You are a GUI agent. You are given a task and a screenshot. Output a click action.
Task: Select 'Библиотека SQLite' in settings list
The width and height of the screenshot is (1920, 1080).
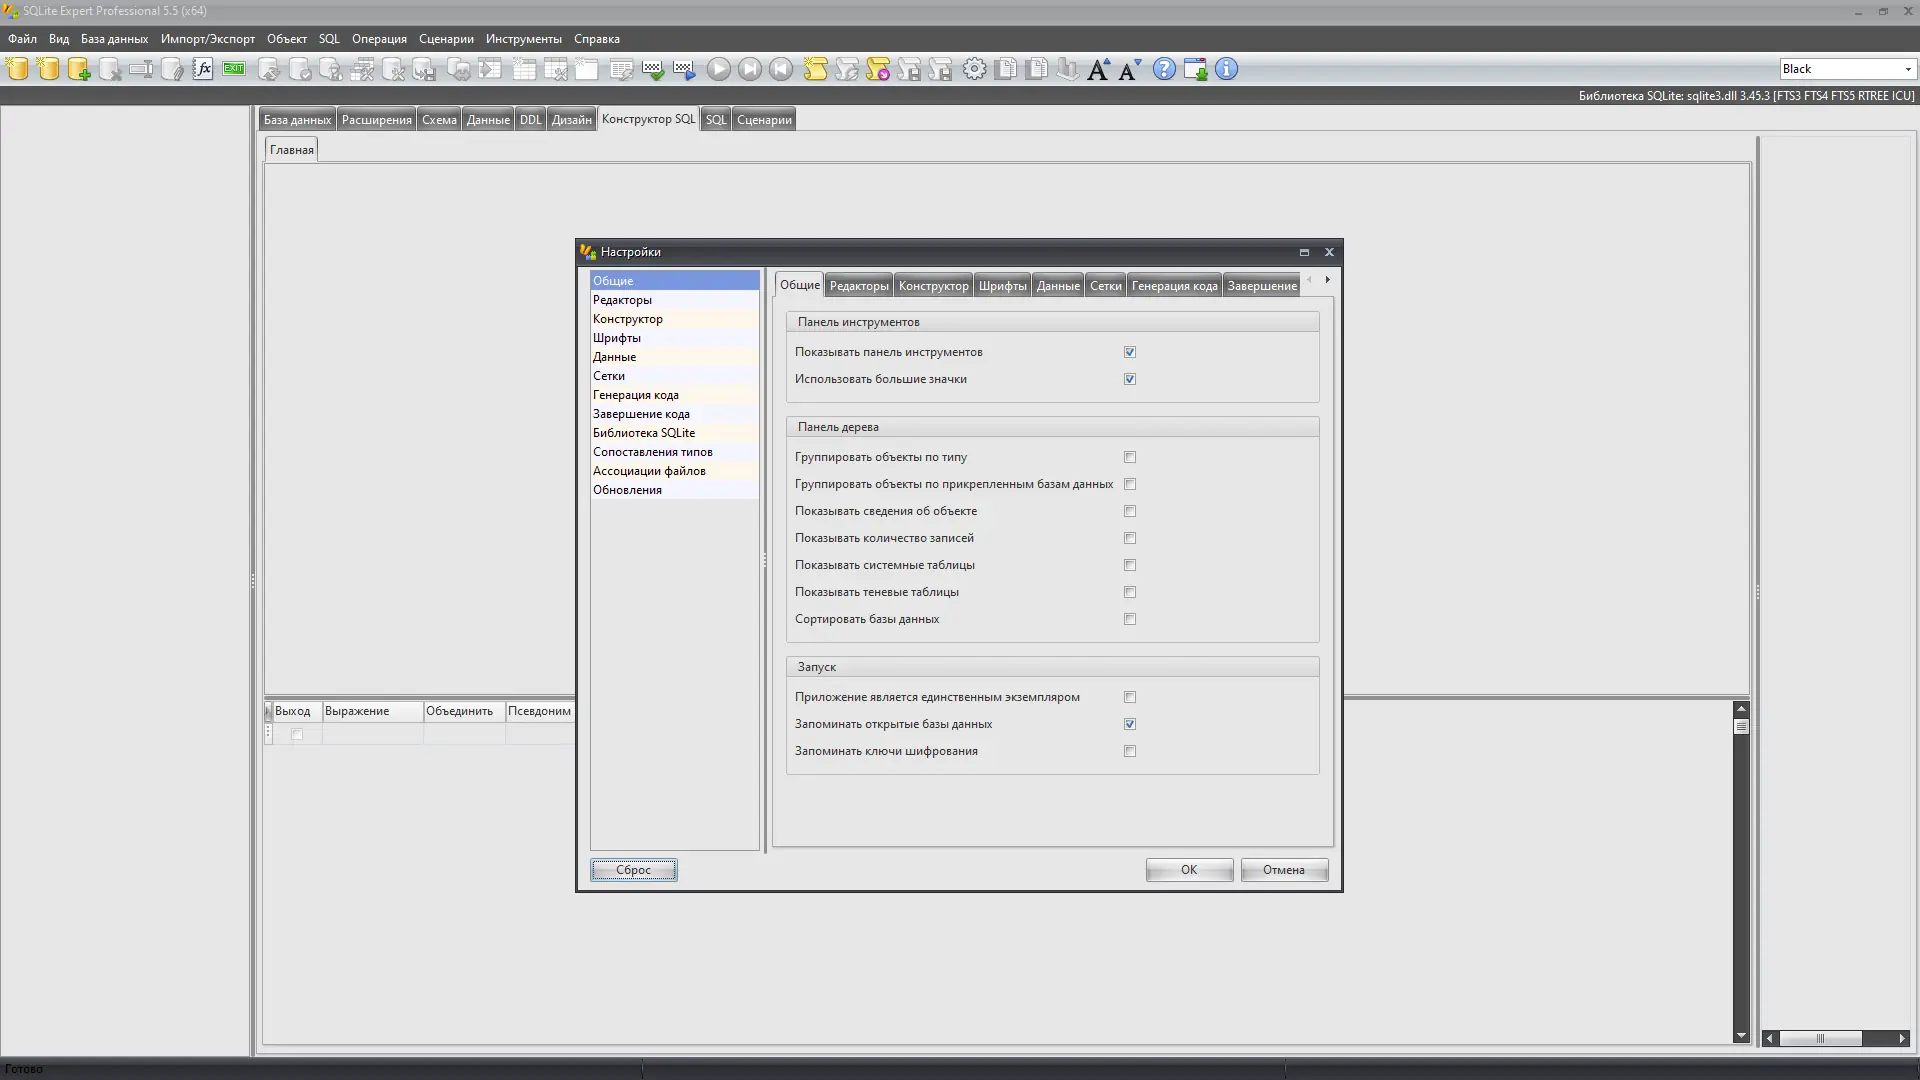tap(643, 433)
